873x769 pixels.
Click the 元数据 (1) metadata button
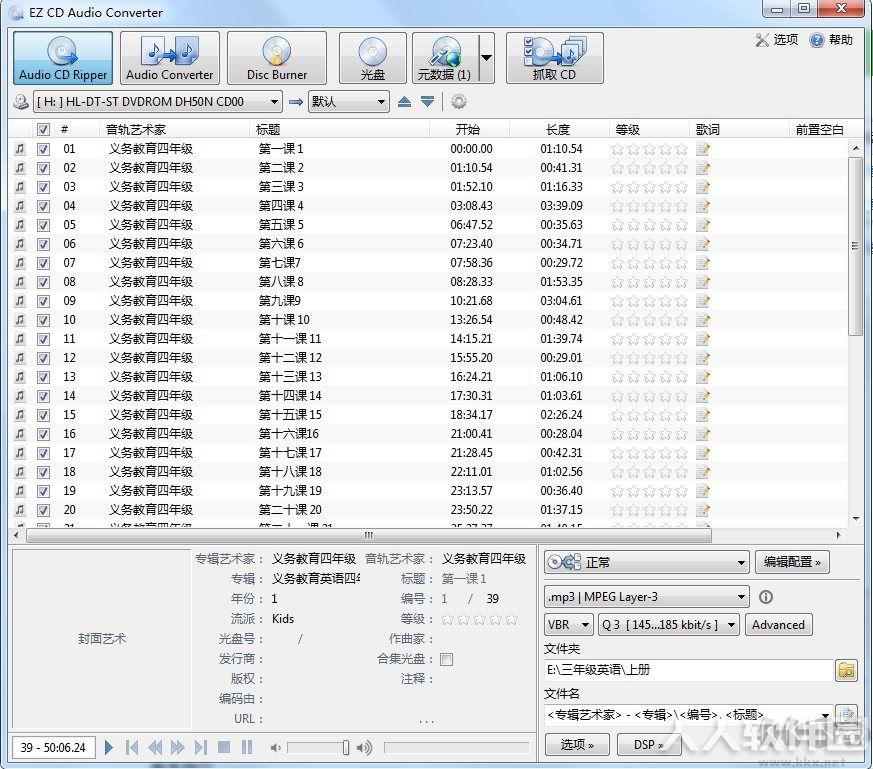(445, 58)
